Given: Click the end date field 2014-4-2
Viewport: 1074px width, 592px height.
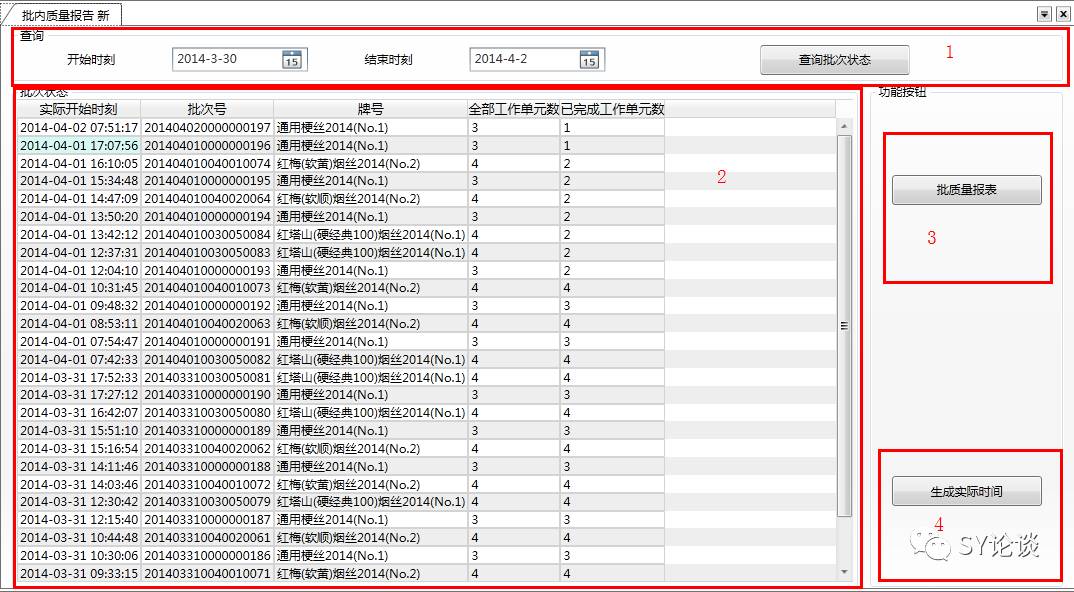Looking at the screenshot, I should pyautogui.click(x=522, y=59).
